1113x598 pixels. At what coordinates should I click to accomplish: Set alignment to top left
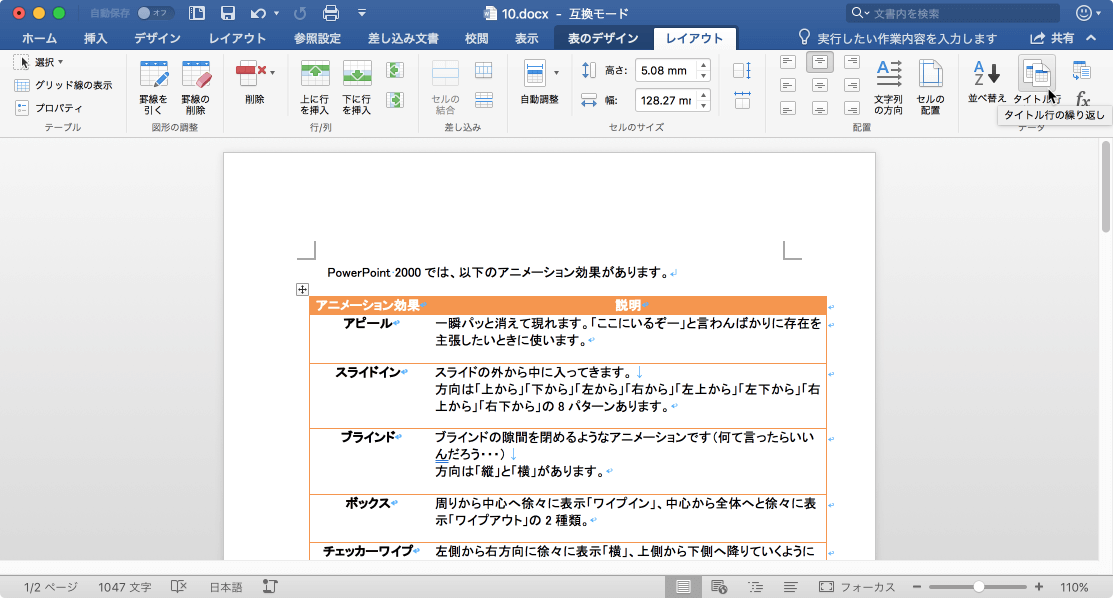click(x=788, y=62)
